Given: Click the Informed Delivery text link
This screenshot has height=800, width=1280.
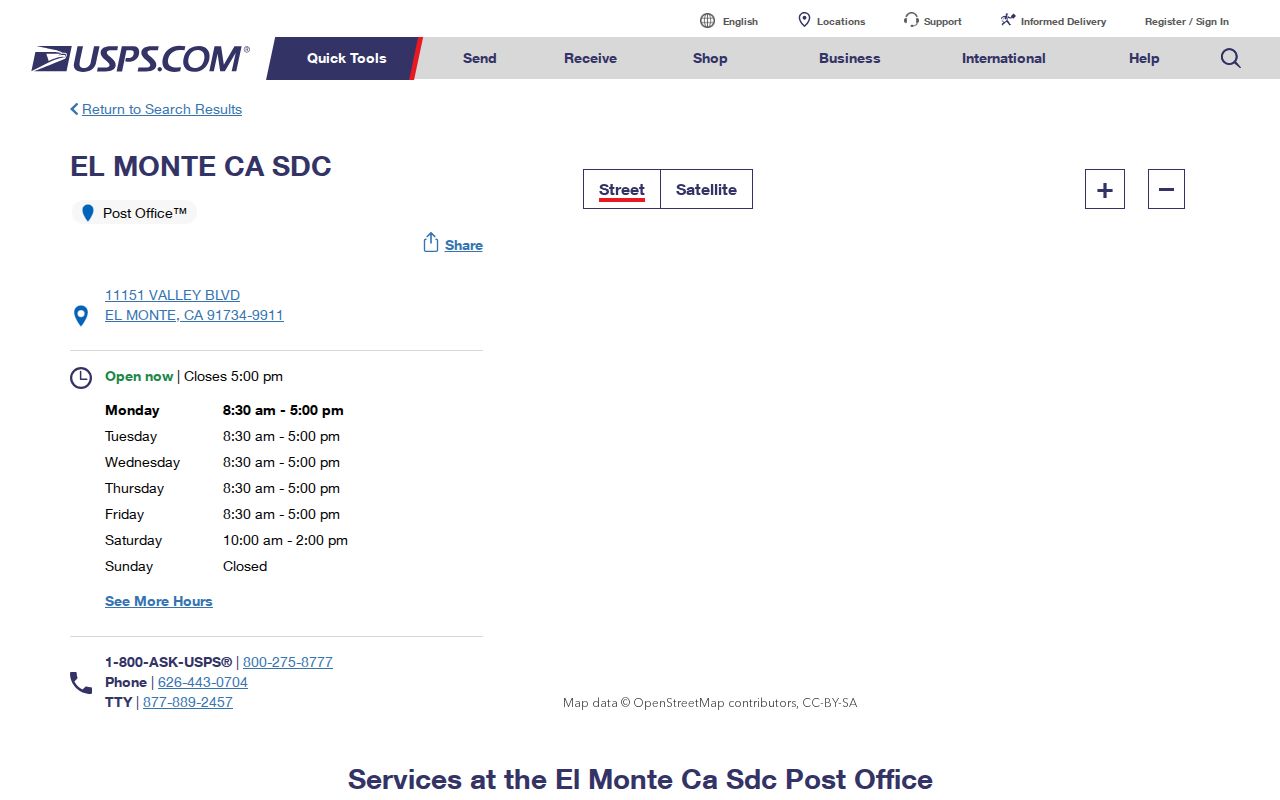Looking at the screenshot, I should (x=1063, y=21).
